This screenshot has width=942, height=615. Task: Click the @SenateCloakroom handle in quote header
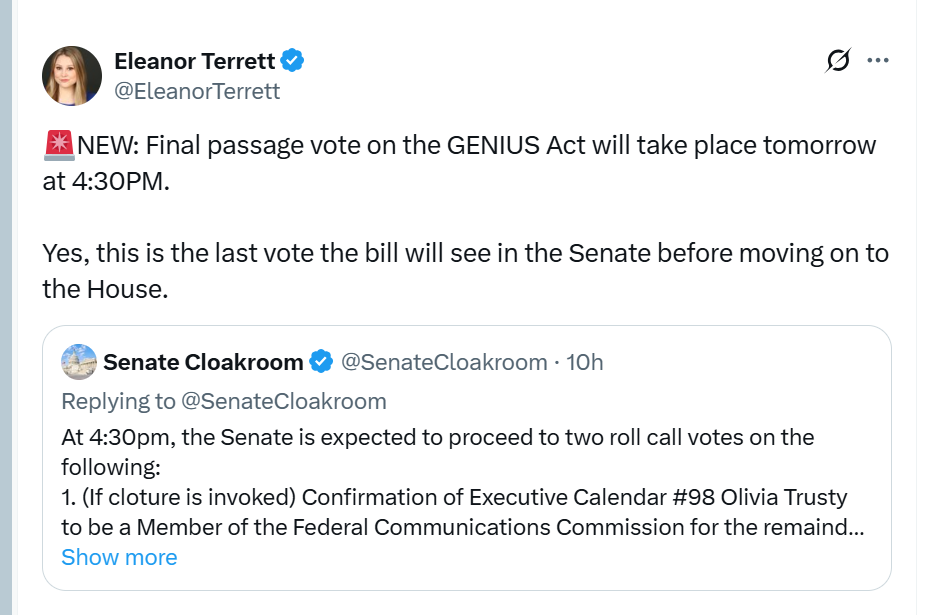(444, 362)
